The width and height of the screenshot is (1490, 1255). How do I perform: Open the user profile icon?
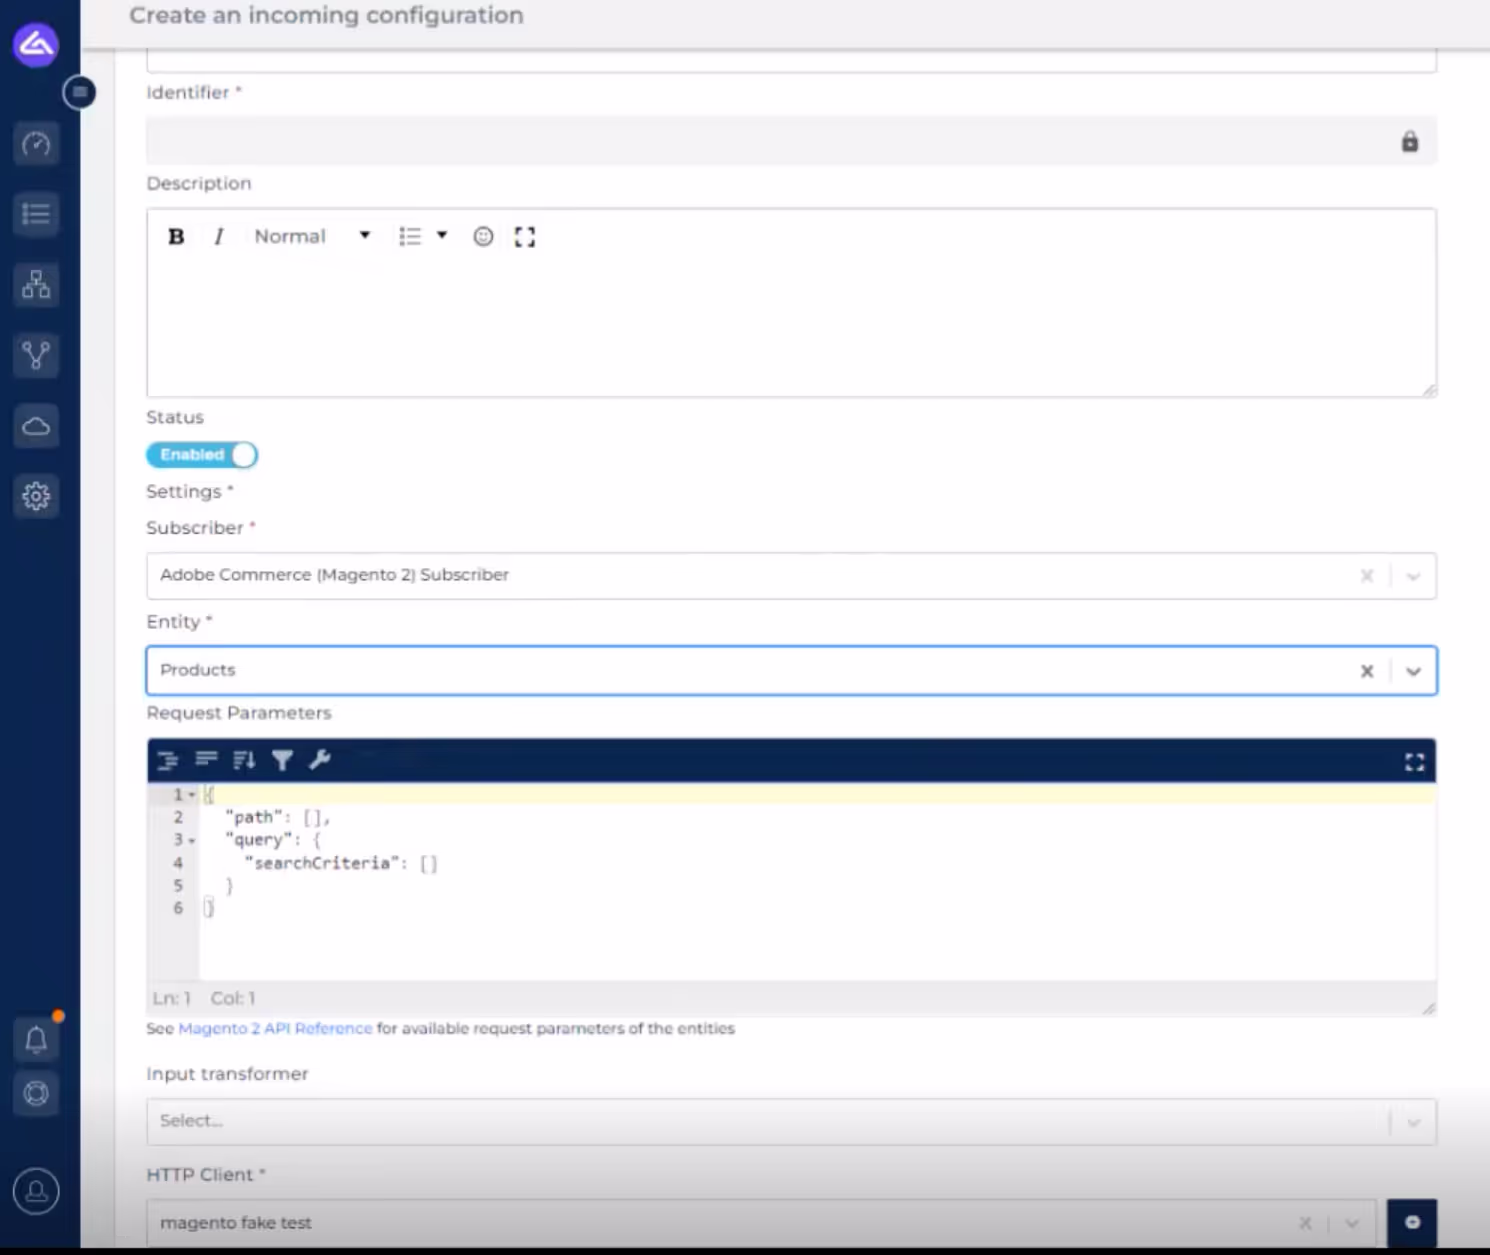(x=36, y=1191)
